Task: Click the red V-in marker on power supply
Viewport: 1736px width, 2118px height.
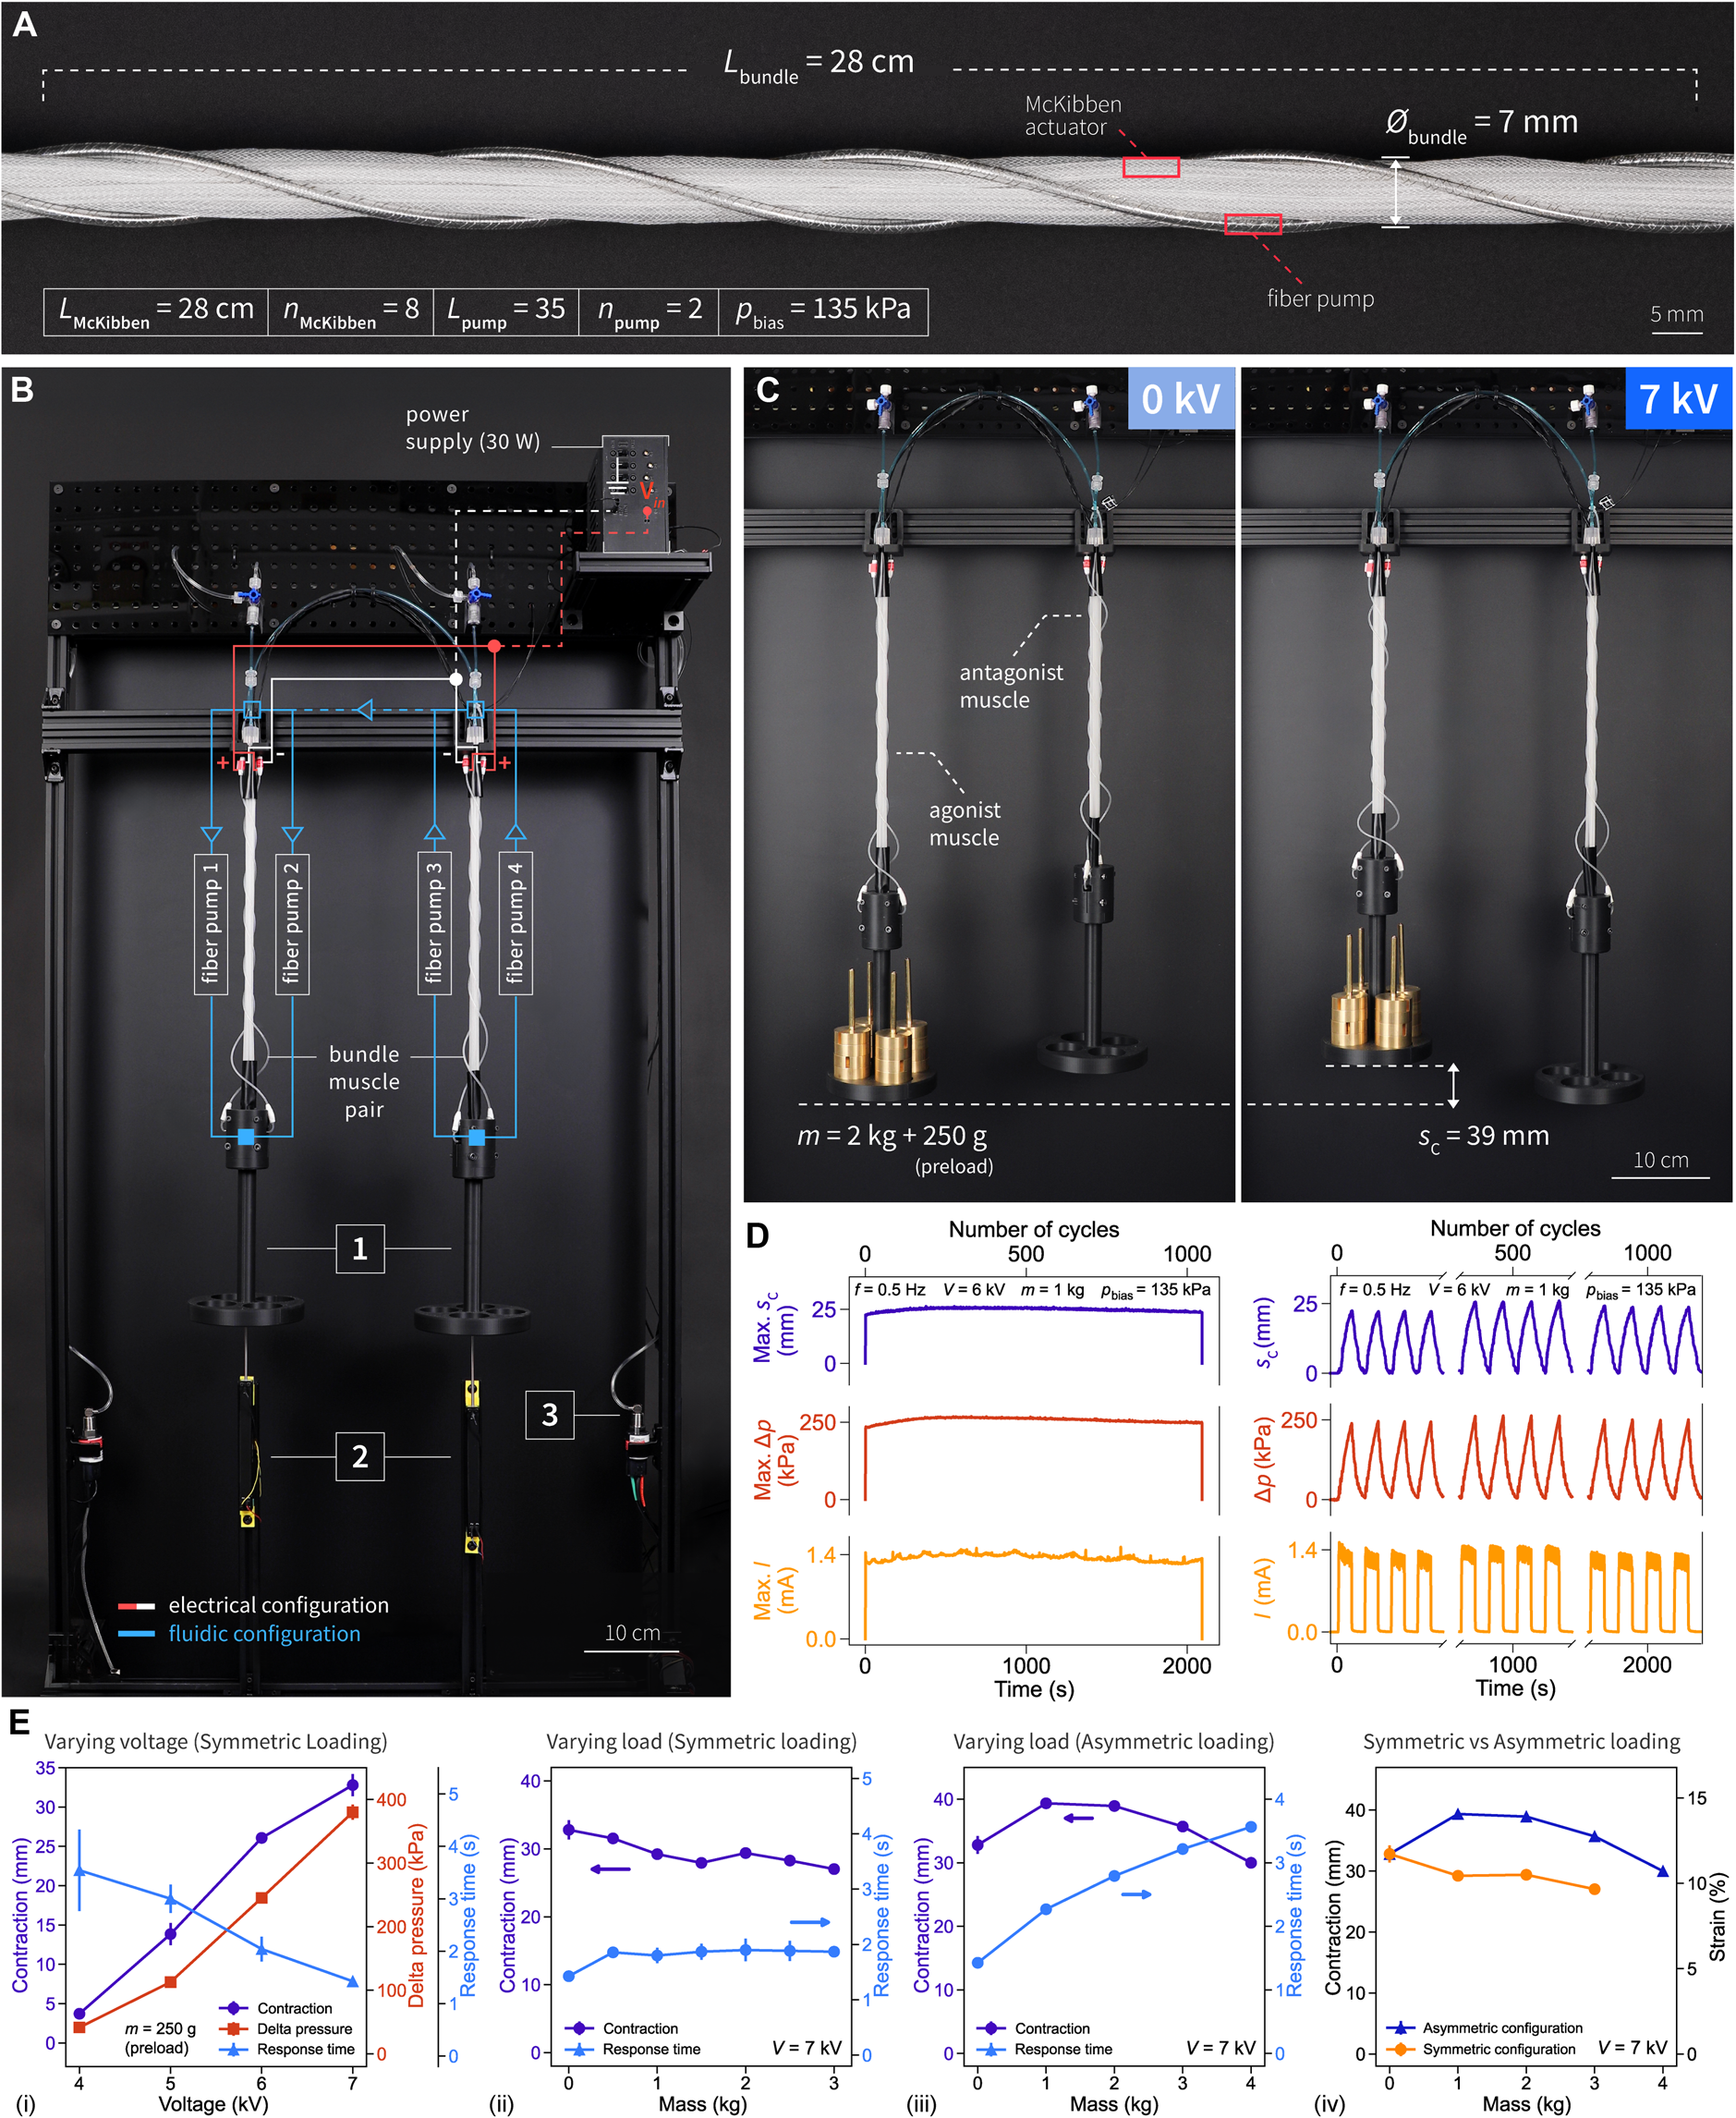Action: pos(648,498)
